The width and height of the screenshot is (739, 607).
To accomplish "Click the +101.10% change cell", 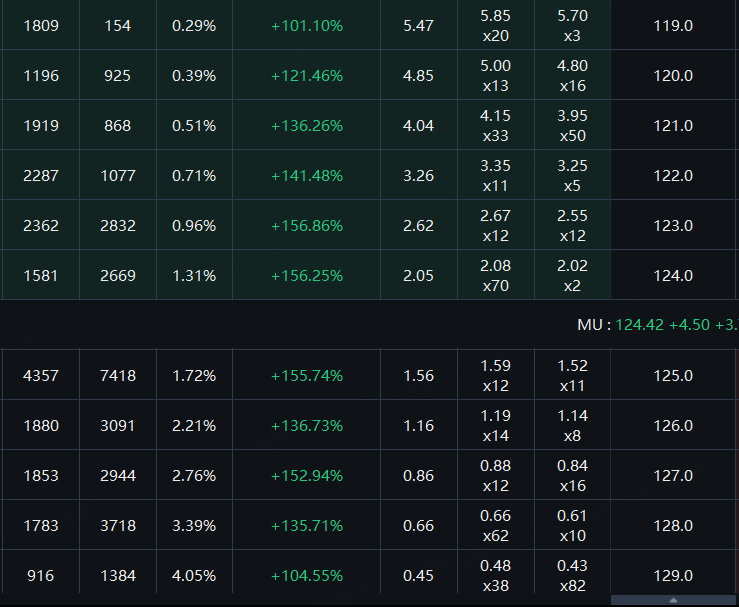I will pos(306,26).
